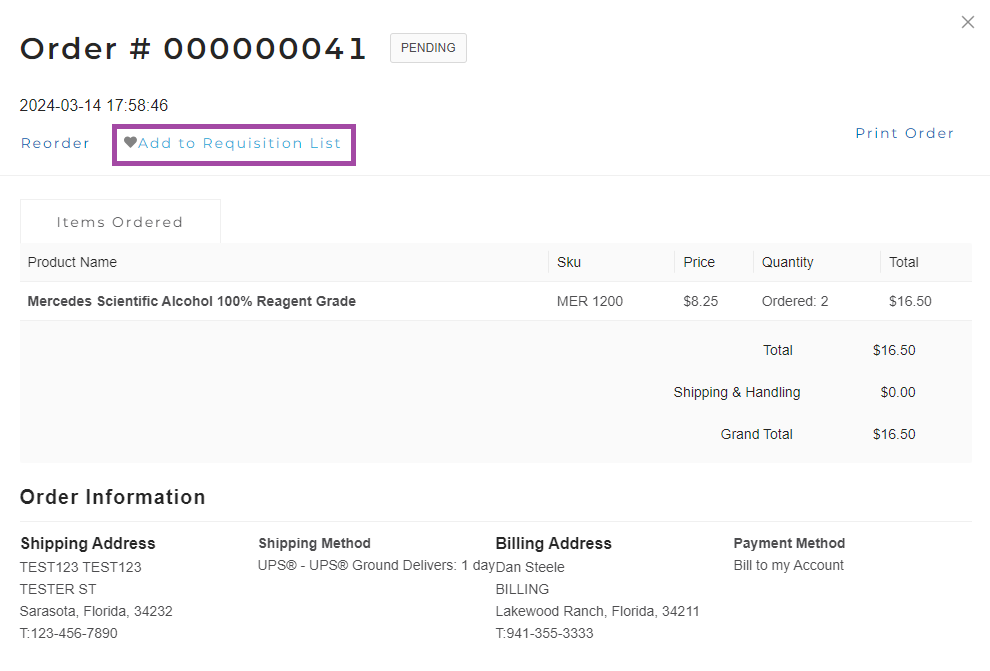
Task: Select the Items Ordered tab
Action: [x=120, y=222]
